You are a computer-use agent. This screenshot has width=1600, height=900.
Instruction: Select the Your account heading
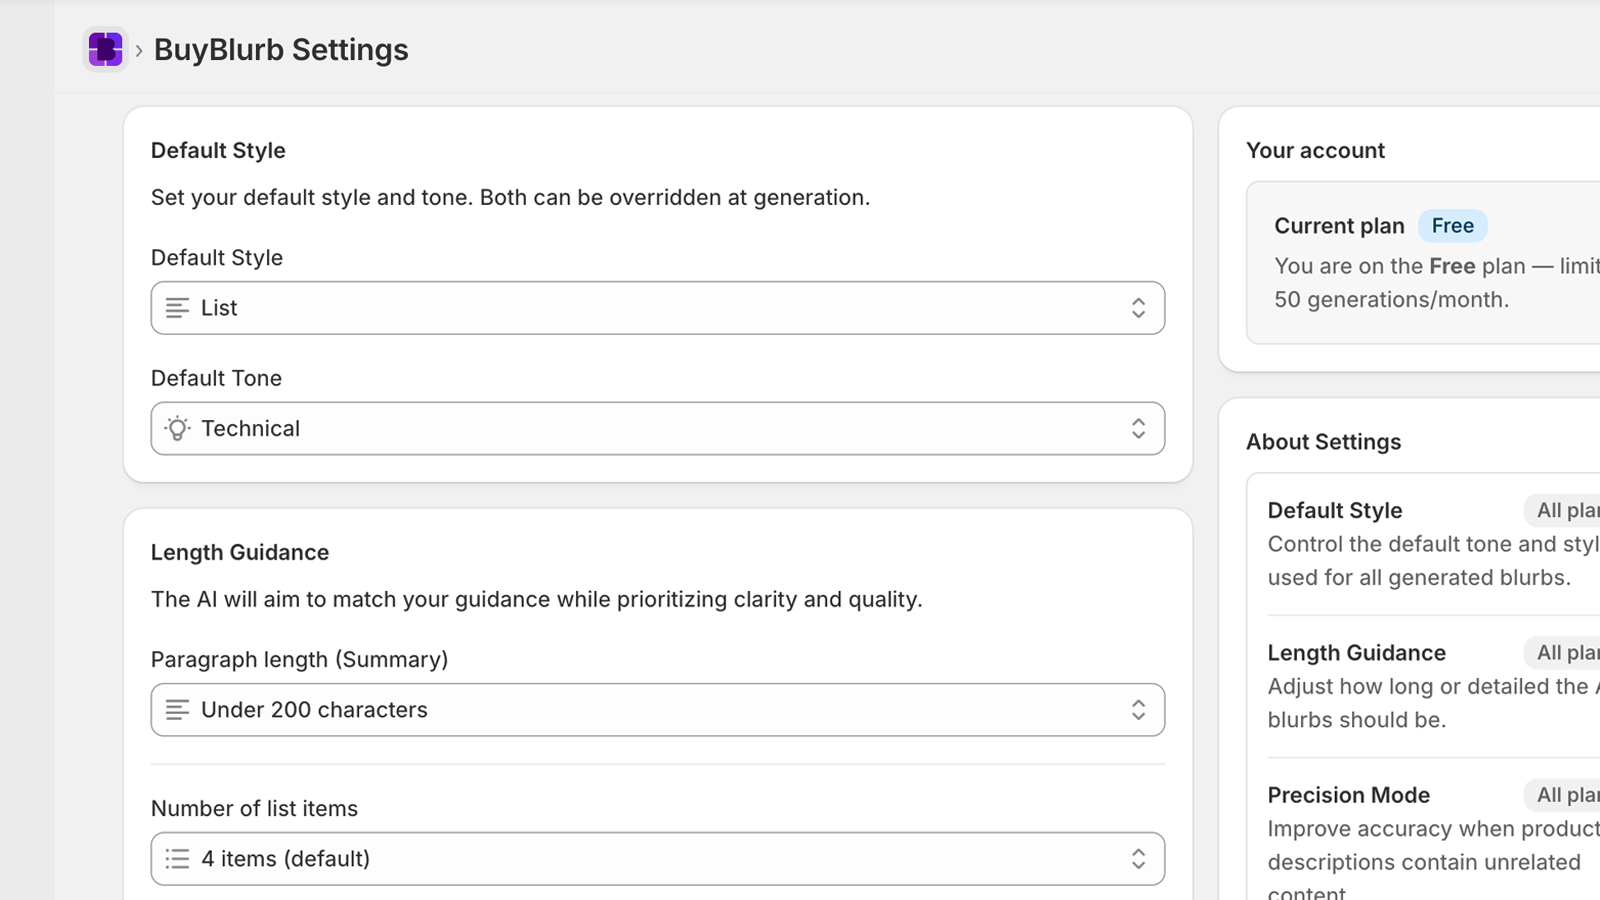pyautogui.click(x=1315, y=150)
